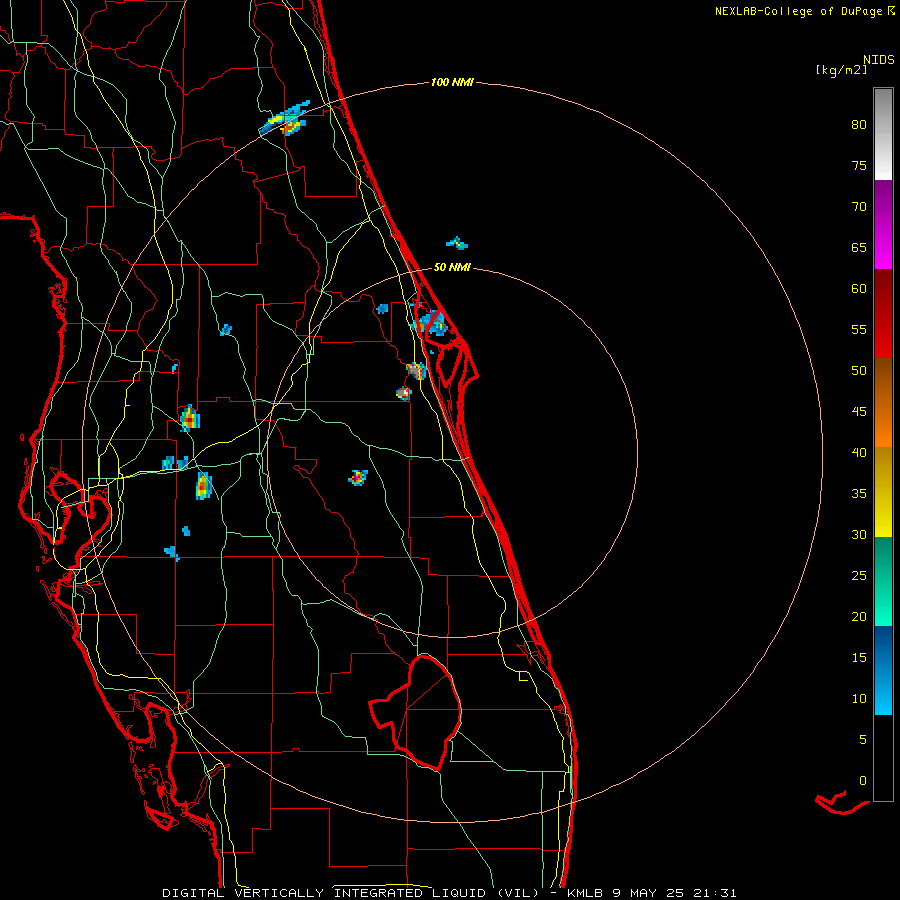Click 'DIGITAL VERTICALLY INTEGRATED LIQUID (VIL)' title text
The width and height of the screenshot is (900, 900).
(351, 893)
